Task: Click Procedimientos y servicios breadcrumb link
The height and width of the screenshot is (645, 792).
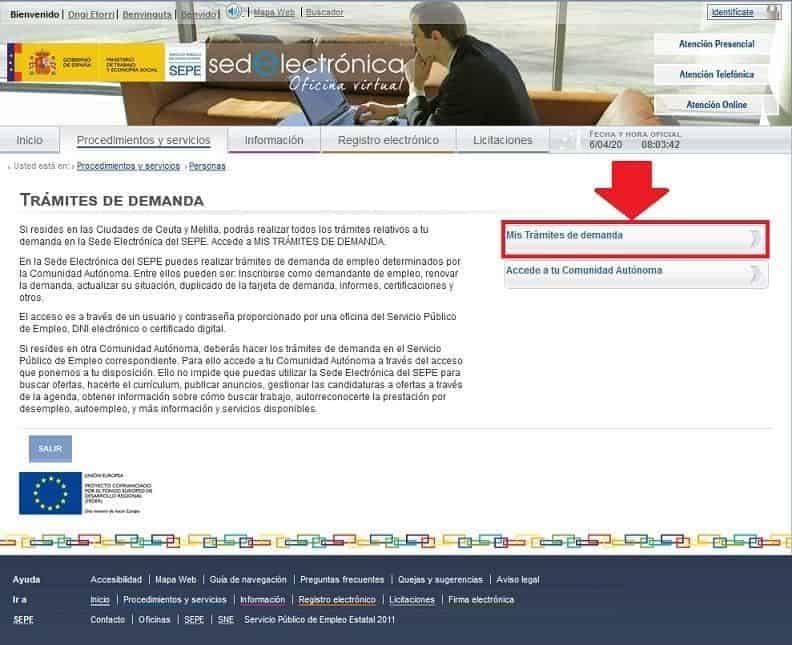Action: tap(128, 166)
